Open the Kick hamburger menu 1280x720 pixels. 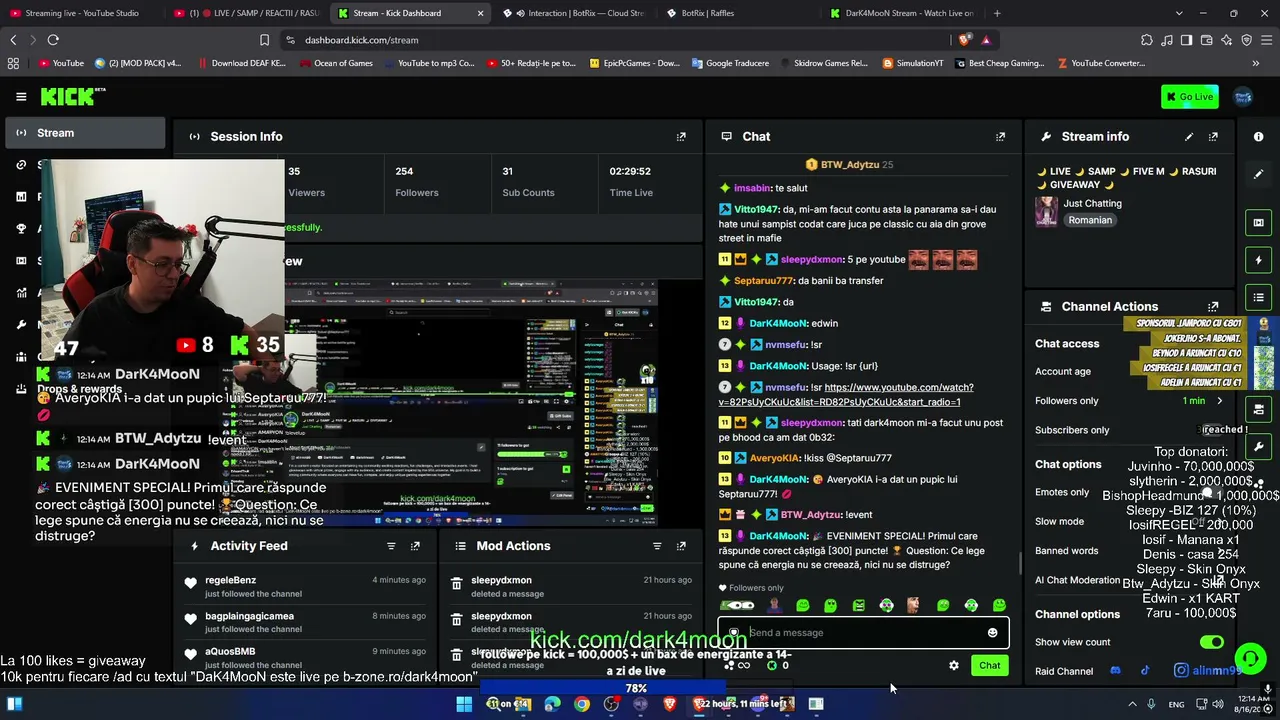[x=21, y=97]
